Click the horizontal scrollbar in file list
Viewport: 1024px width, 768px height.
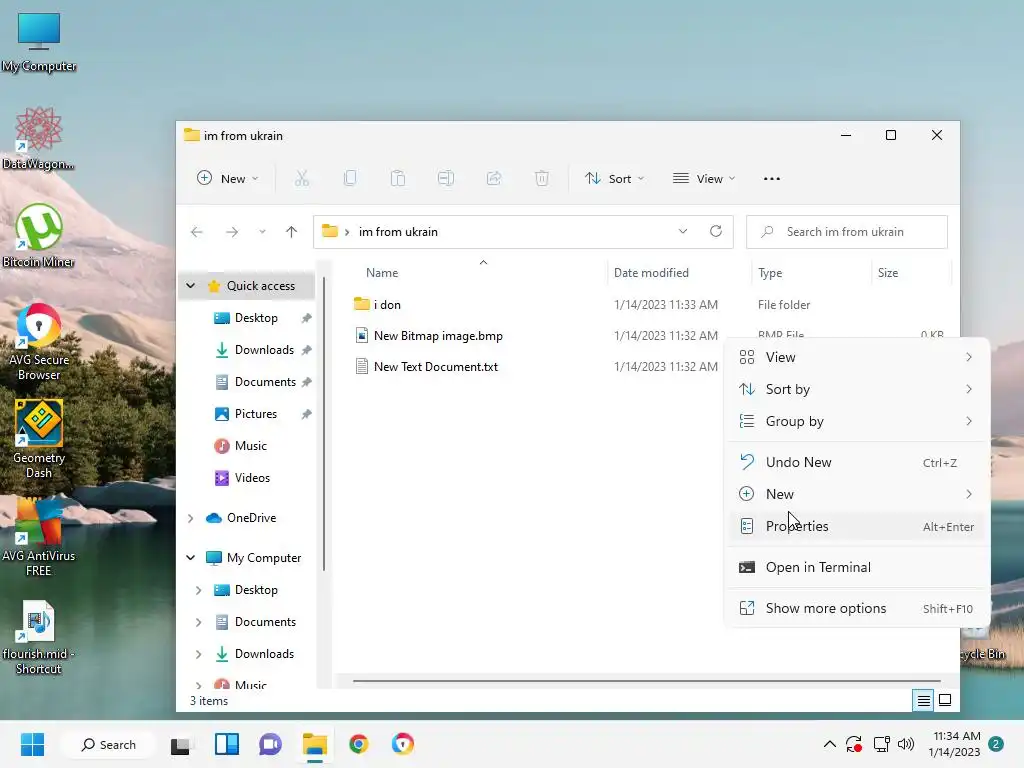click(x=647, y=681)
